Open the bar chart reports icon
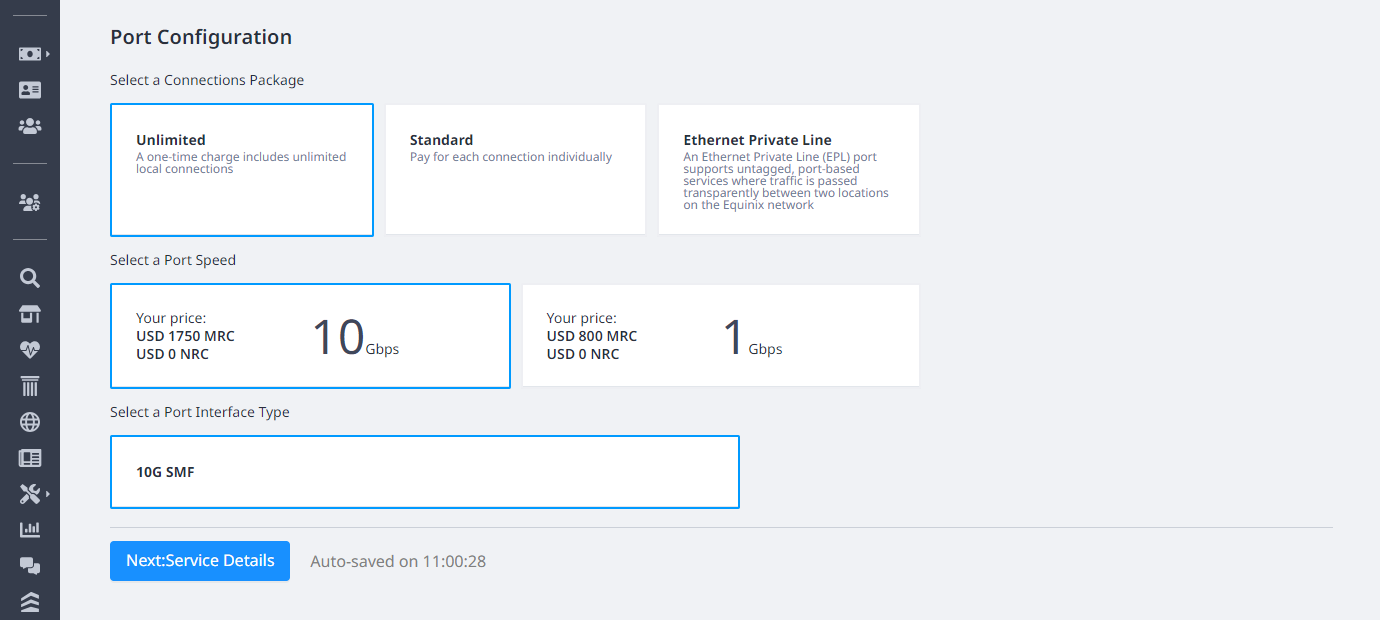This screenshot has height=620, width=1380. pos(30,529)
